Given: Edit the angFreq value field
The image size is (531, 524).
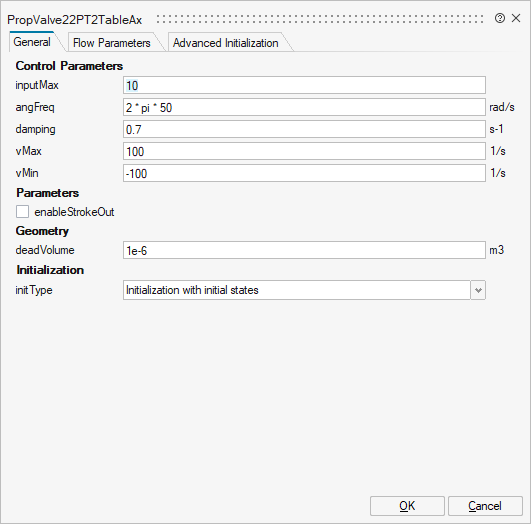Looking at the screenshot, I should pyautogui.click(x=304, y=107).
